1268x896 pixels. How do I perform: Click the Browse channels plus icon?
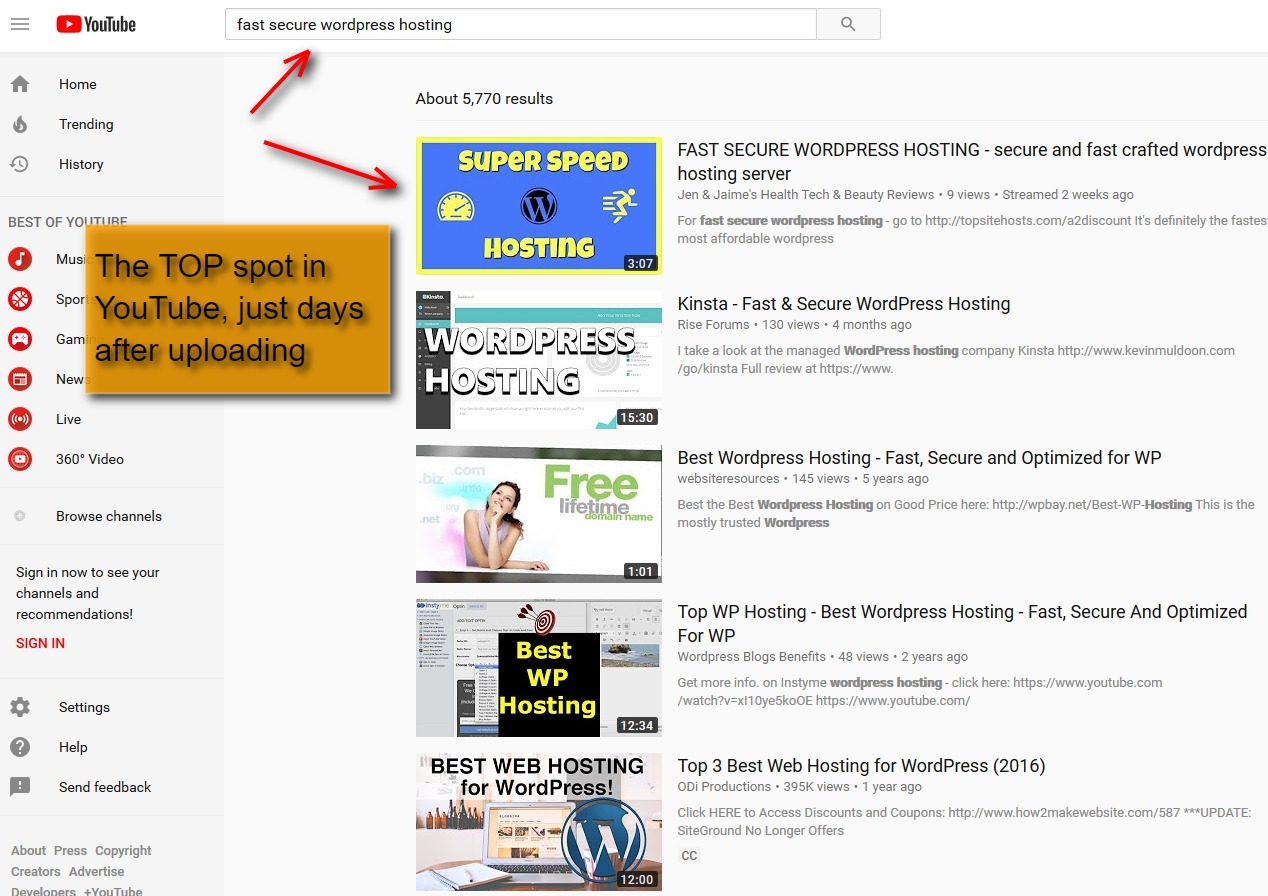pyautogui.click(x=20, y=516)
